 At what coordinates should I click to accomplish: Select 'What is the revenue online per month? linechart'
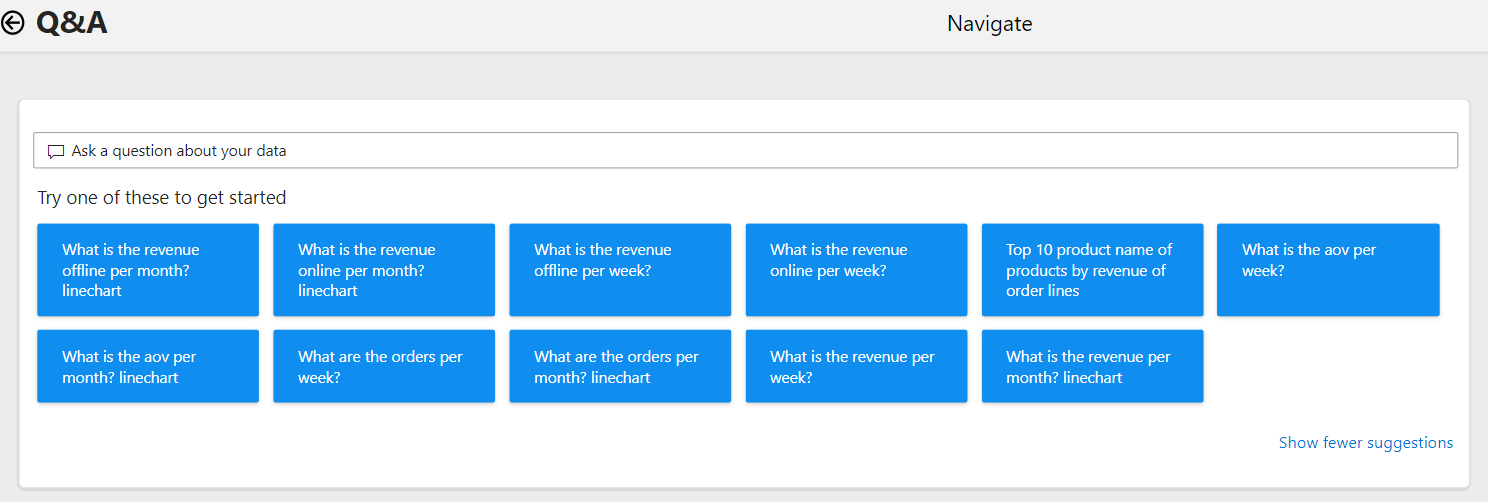(x=384, y=270)
